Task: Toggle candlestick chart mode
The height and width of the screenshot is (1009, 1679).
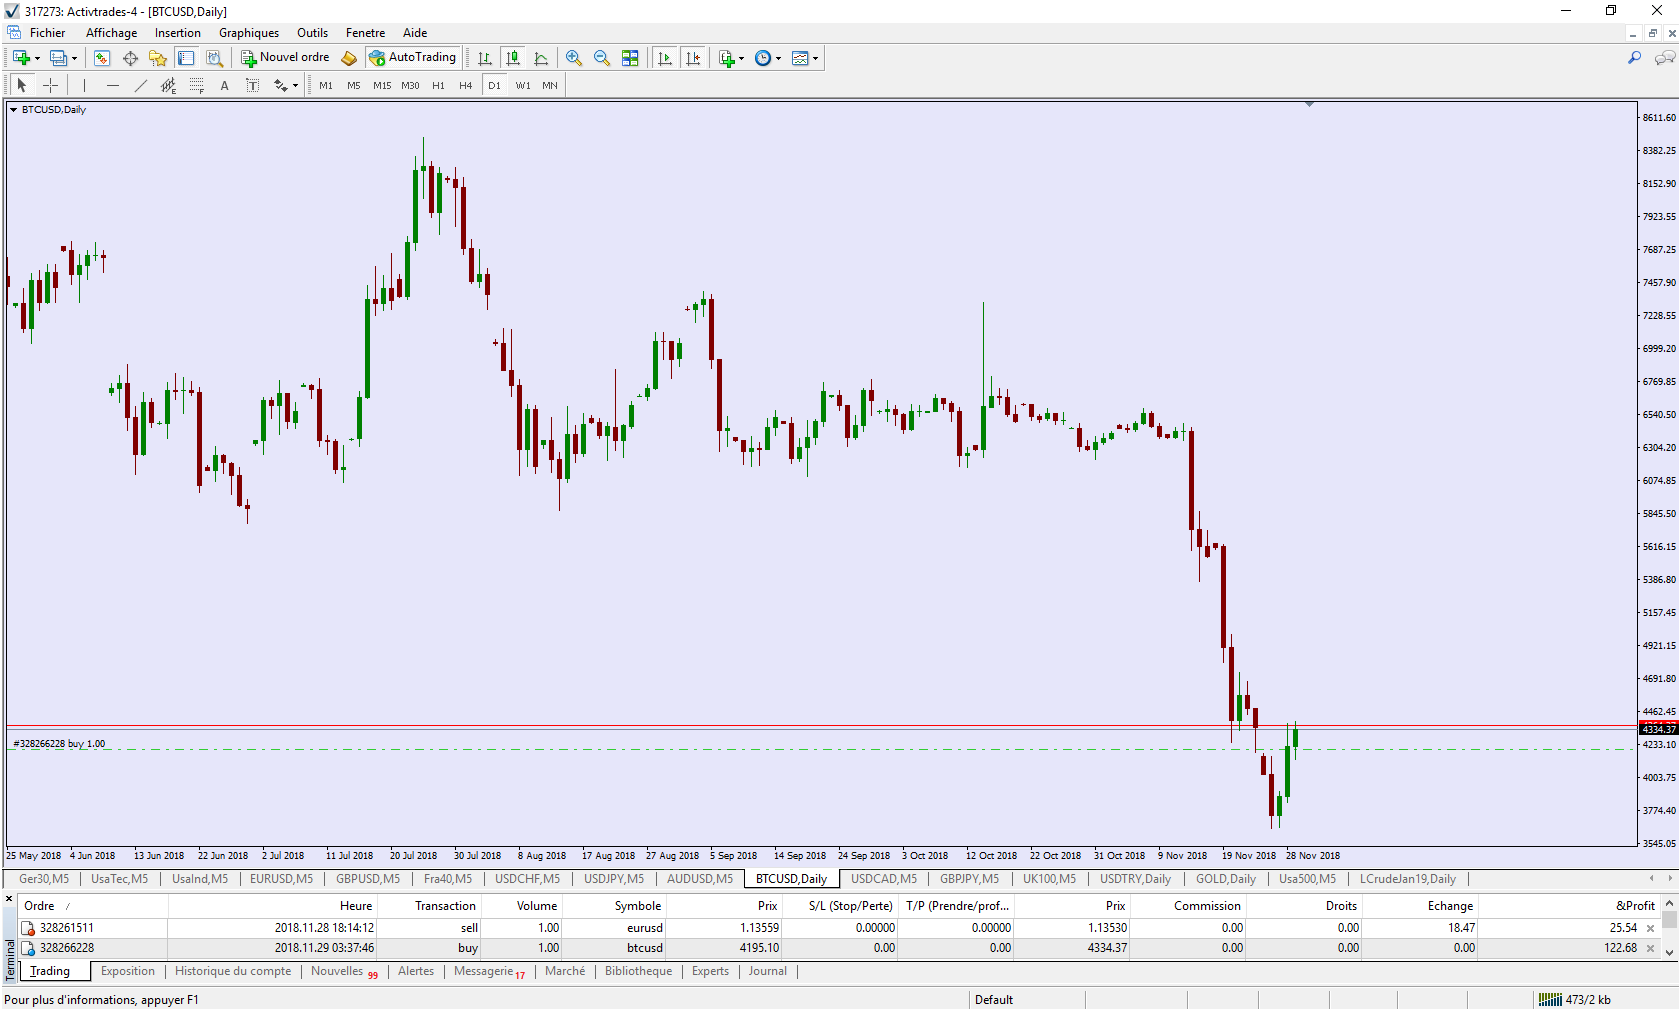Action: (513, 58)
